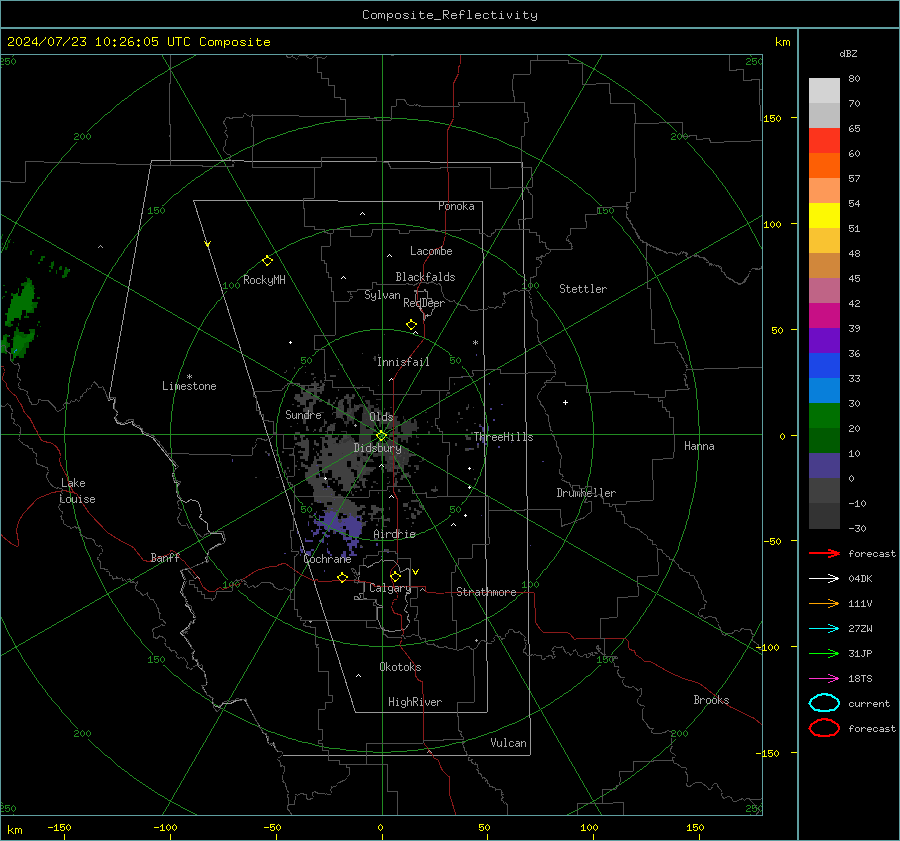900x841 pixels.
Task: Click the yellow diamond marker below RedDeer
Action: 411,325
